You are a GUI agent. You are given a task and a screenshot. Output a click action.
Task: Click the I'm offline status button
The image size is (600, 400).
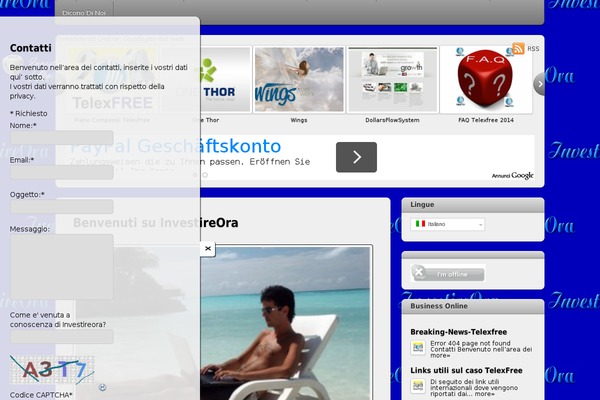click(448, 273)
